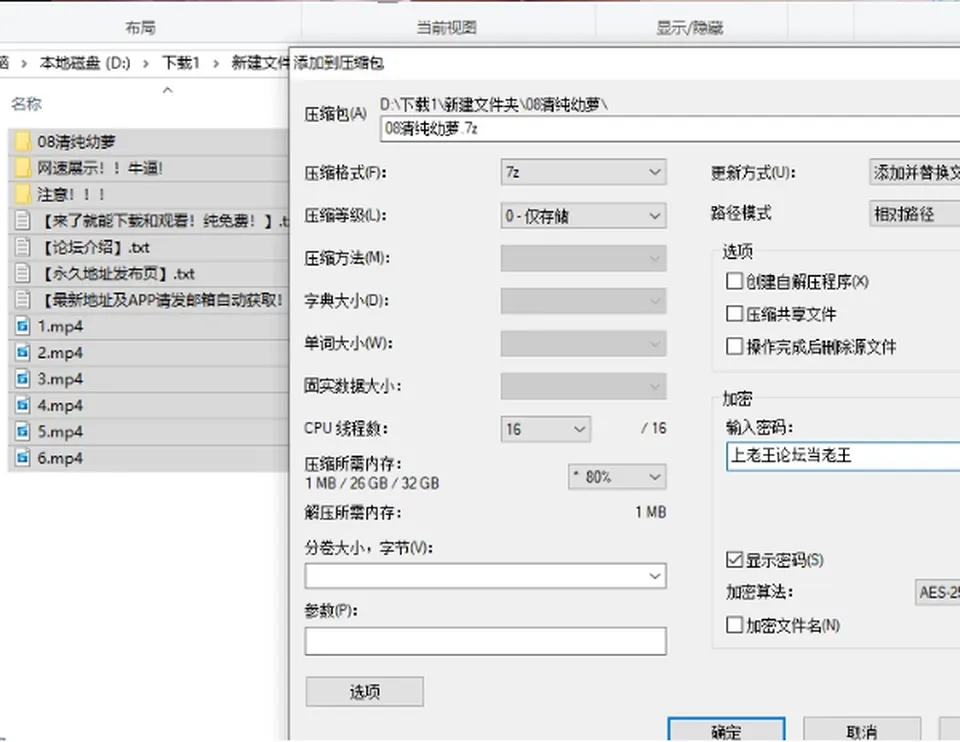Select the video file icon of 3.mp4
Image resolution: width=960 pixels, height=742 pixels.
(23, 378)
